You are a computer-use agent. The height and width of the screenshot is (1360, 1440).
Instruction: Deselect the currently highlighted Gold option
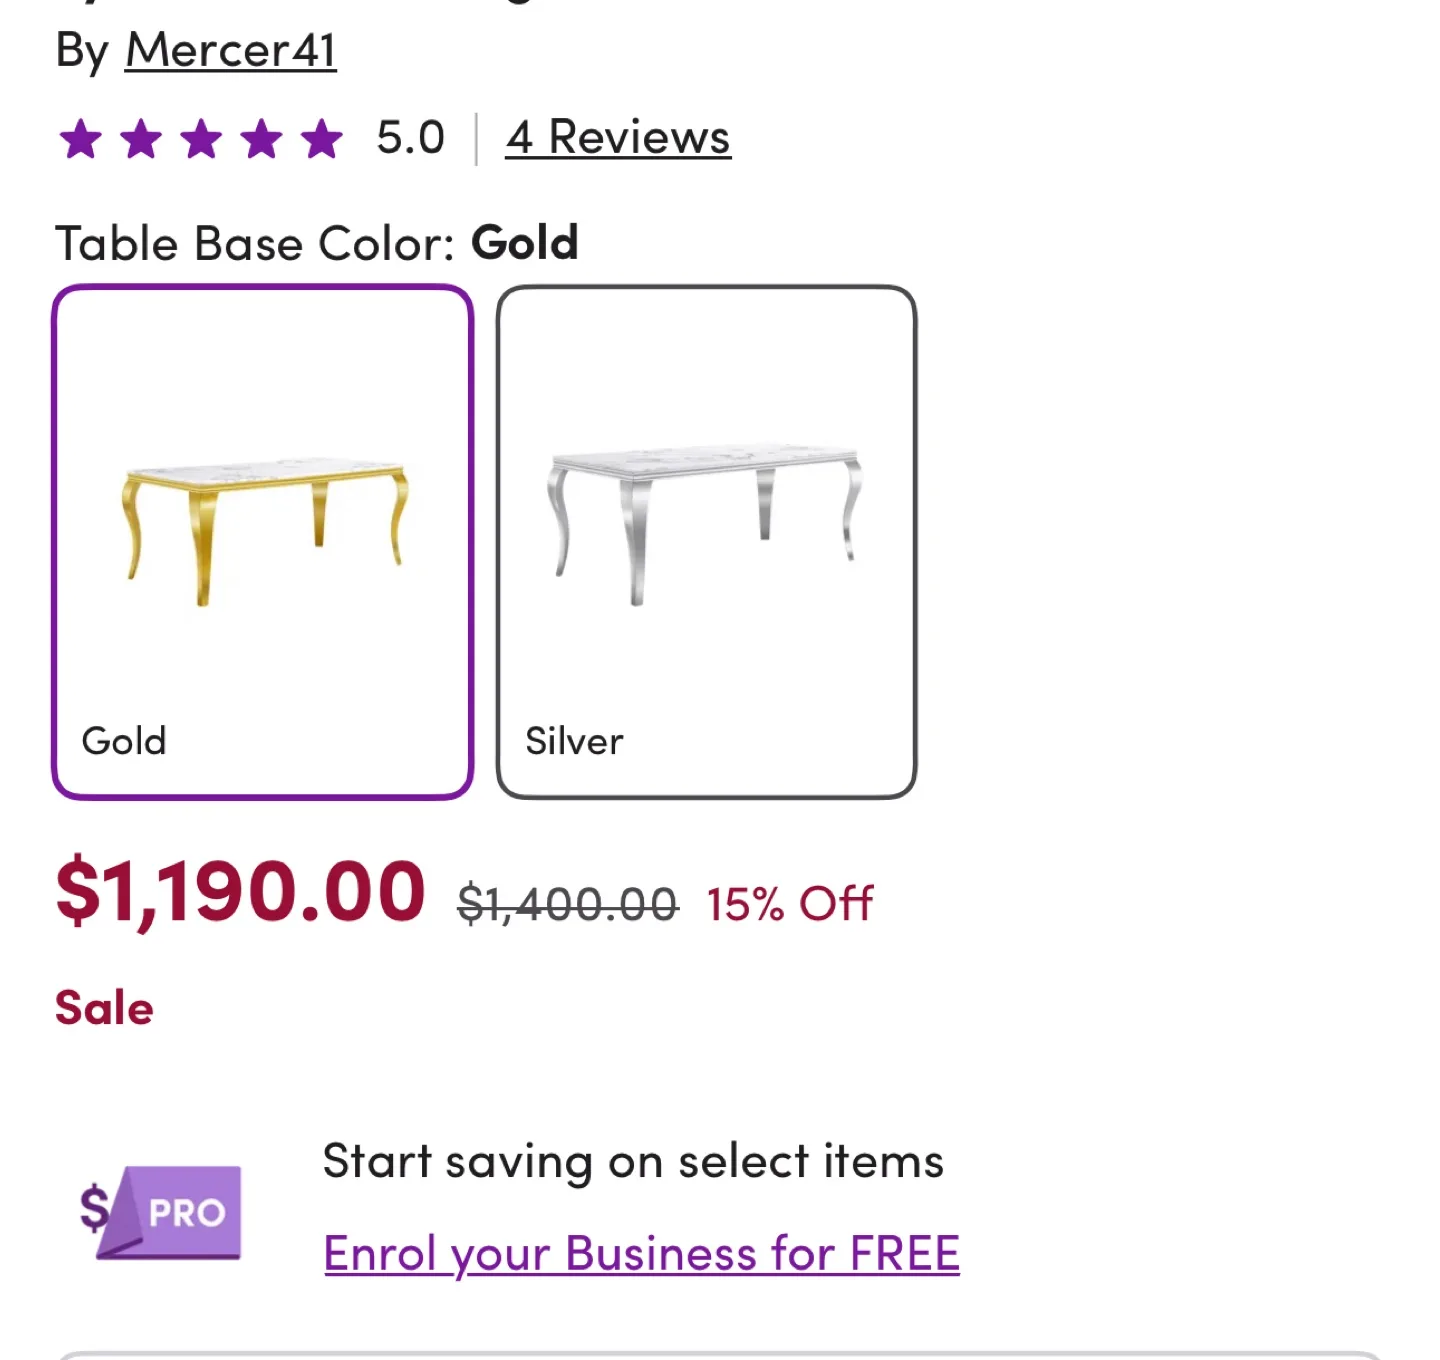(262, 540)
